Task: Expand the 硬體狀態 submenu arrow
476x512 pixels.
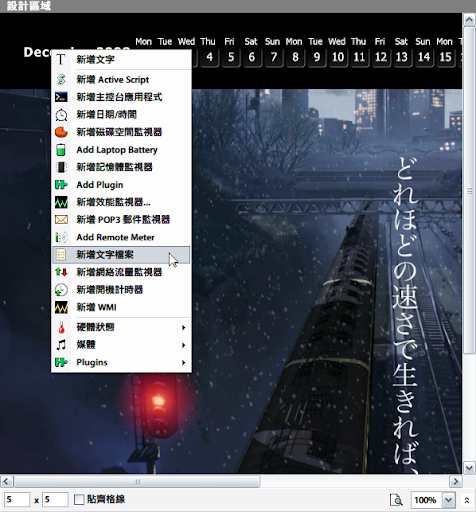Action: (x=183, y=327)
